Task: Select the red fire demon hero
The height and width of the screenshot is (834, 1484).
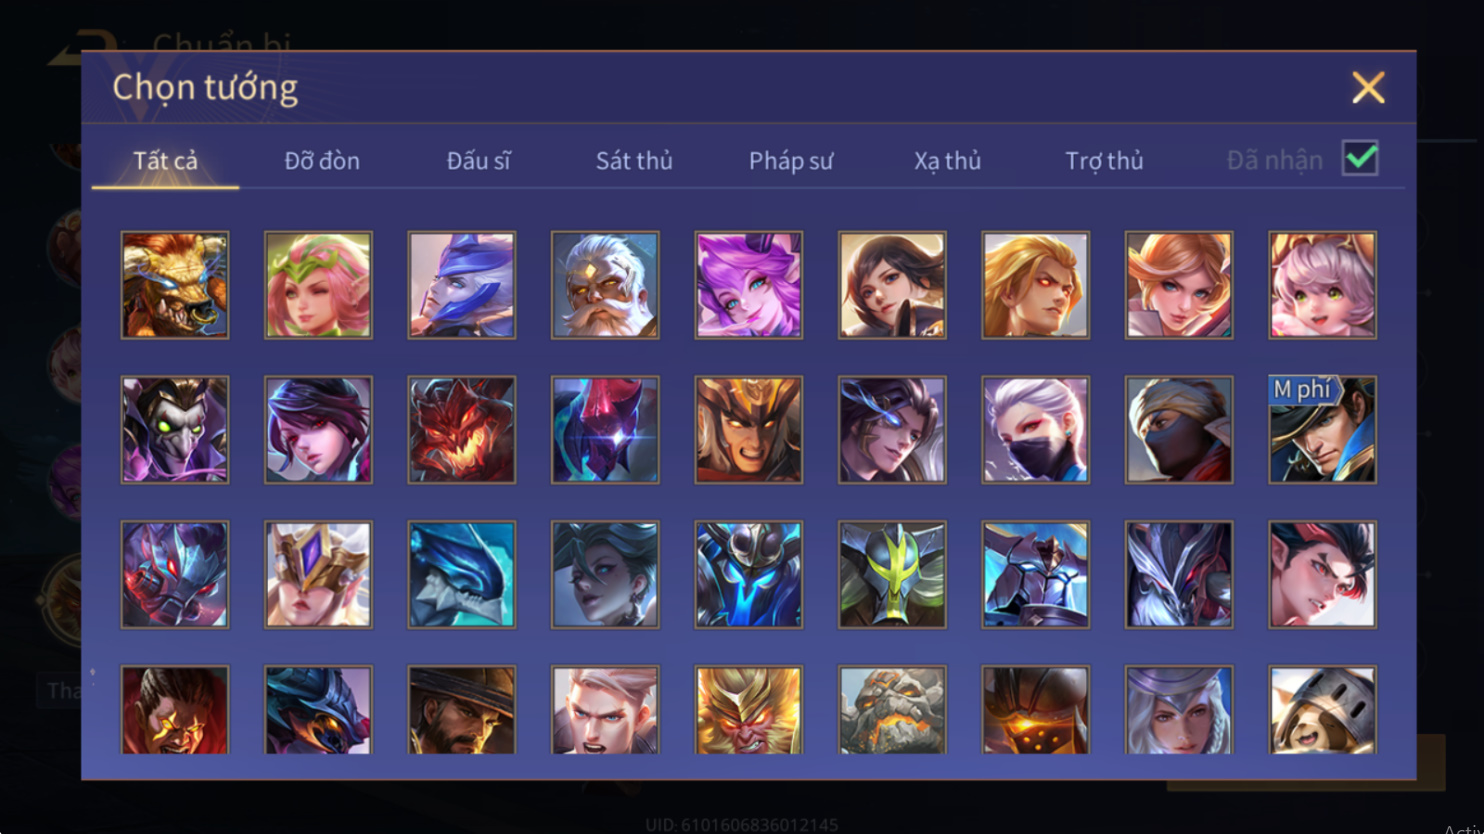Action: click(461, 430)
